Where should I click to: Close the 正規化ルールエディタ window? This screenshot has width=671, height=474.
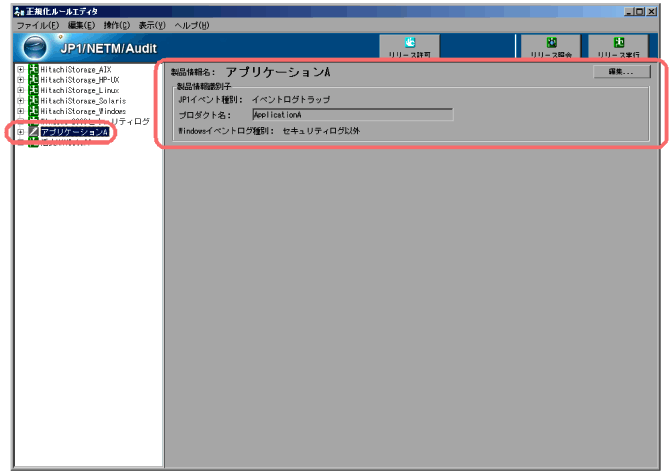pyautogui.click(x=651, y=12)
